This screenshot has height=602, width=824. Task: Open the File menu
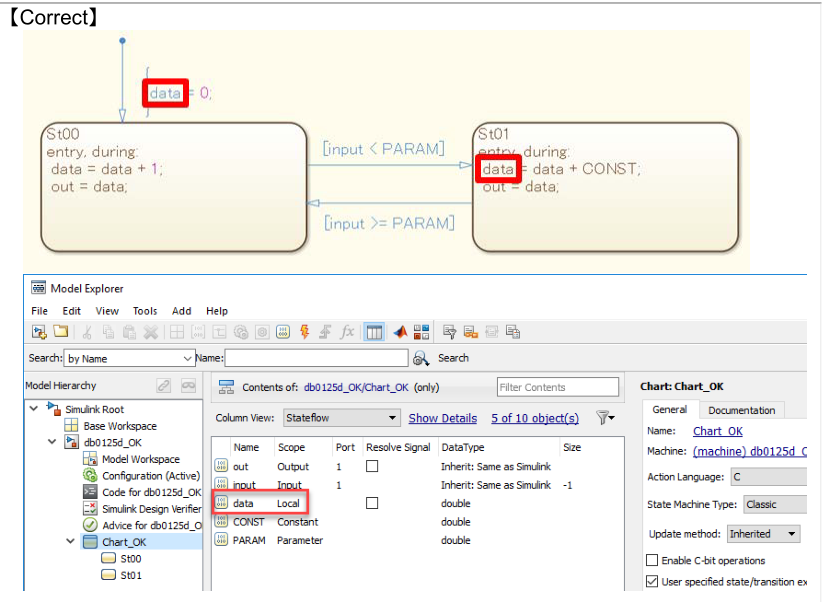(x=39, y=311)
